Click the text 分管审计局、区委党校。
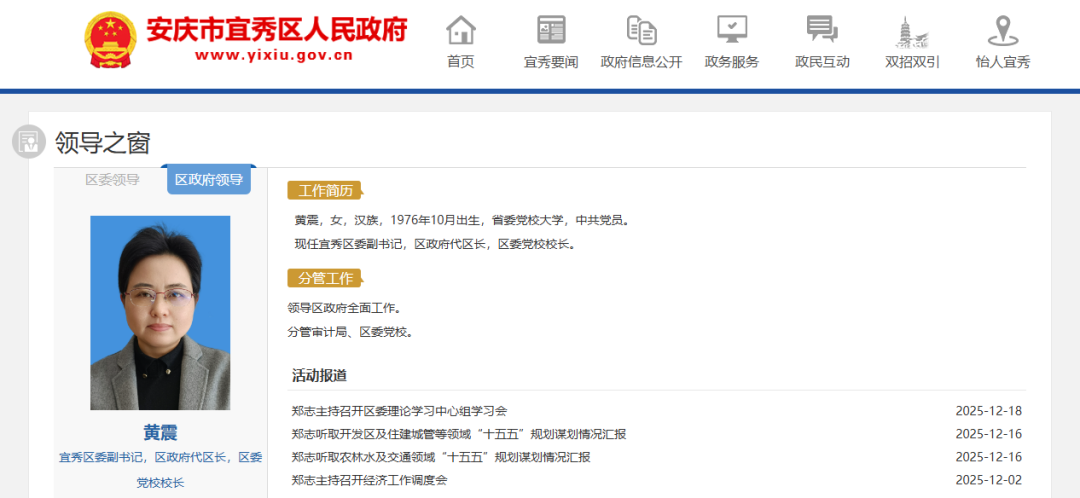Screen dimensions: 1080x498 pos(351,332)
